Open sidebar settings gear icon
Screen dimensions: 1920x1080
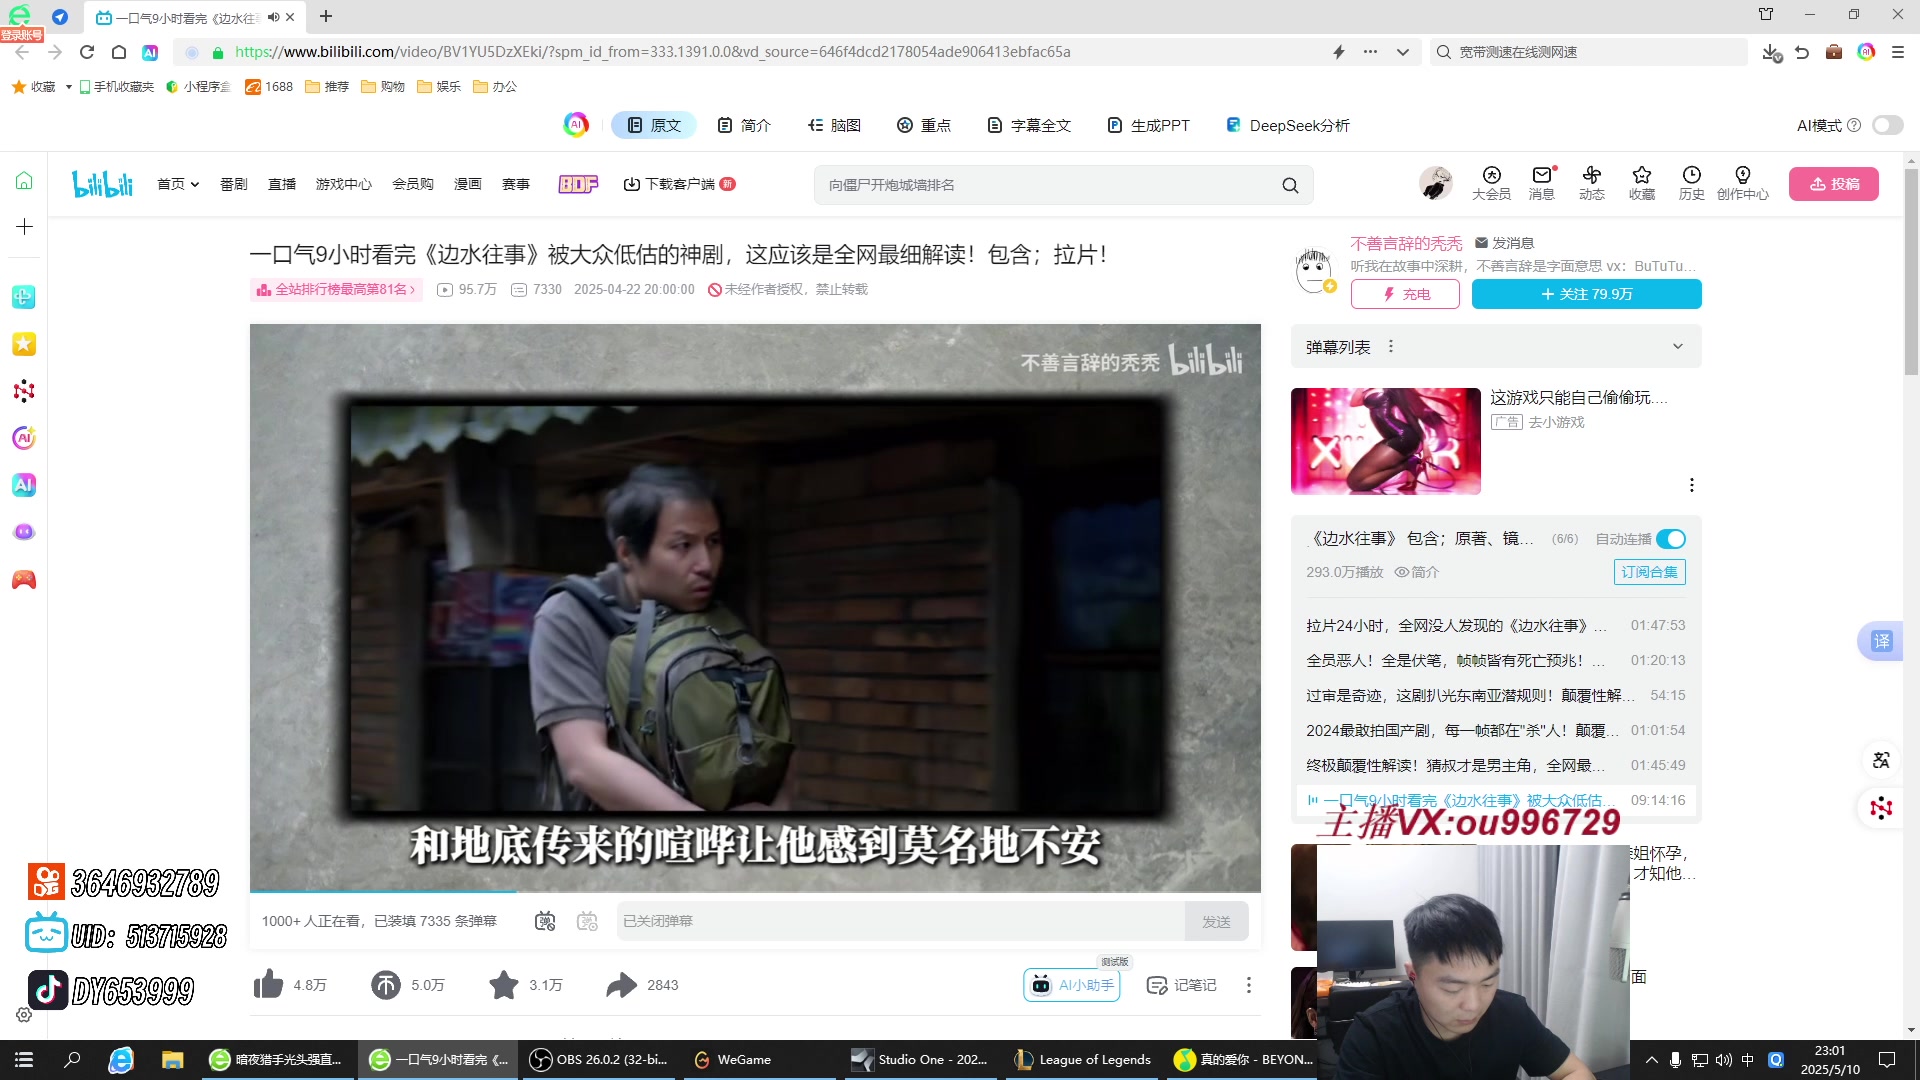24,1015
